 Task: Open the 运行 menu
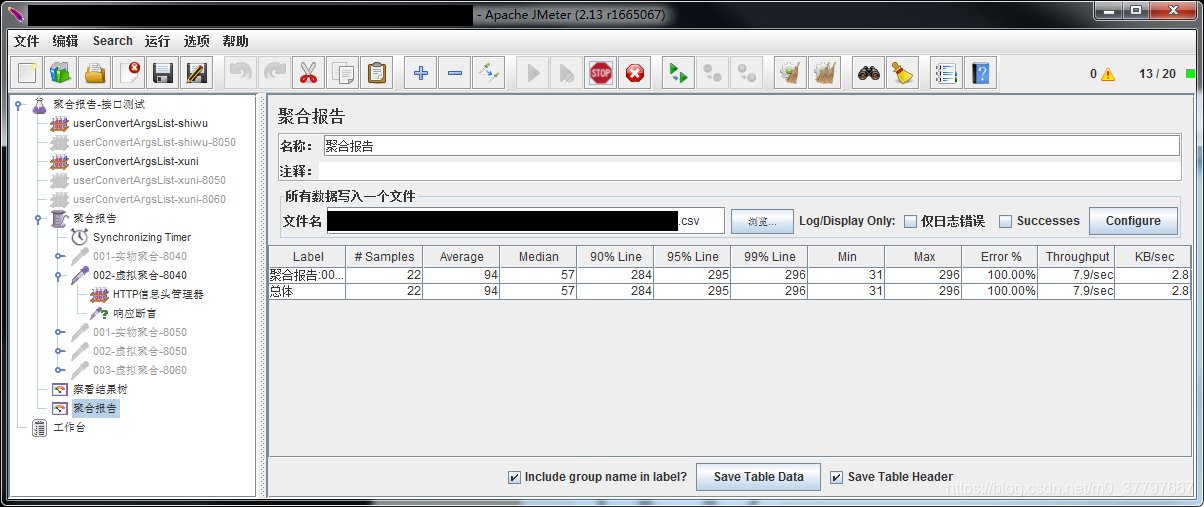tap(157, 41)
